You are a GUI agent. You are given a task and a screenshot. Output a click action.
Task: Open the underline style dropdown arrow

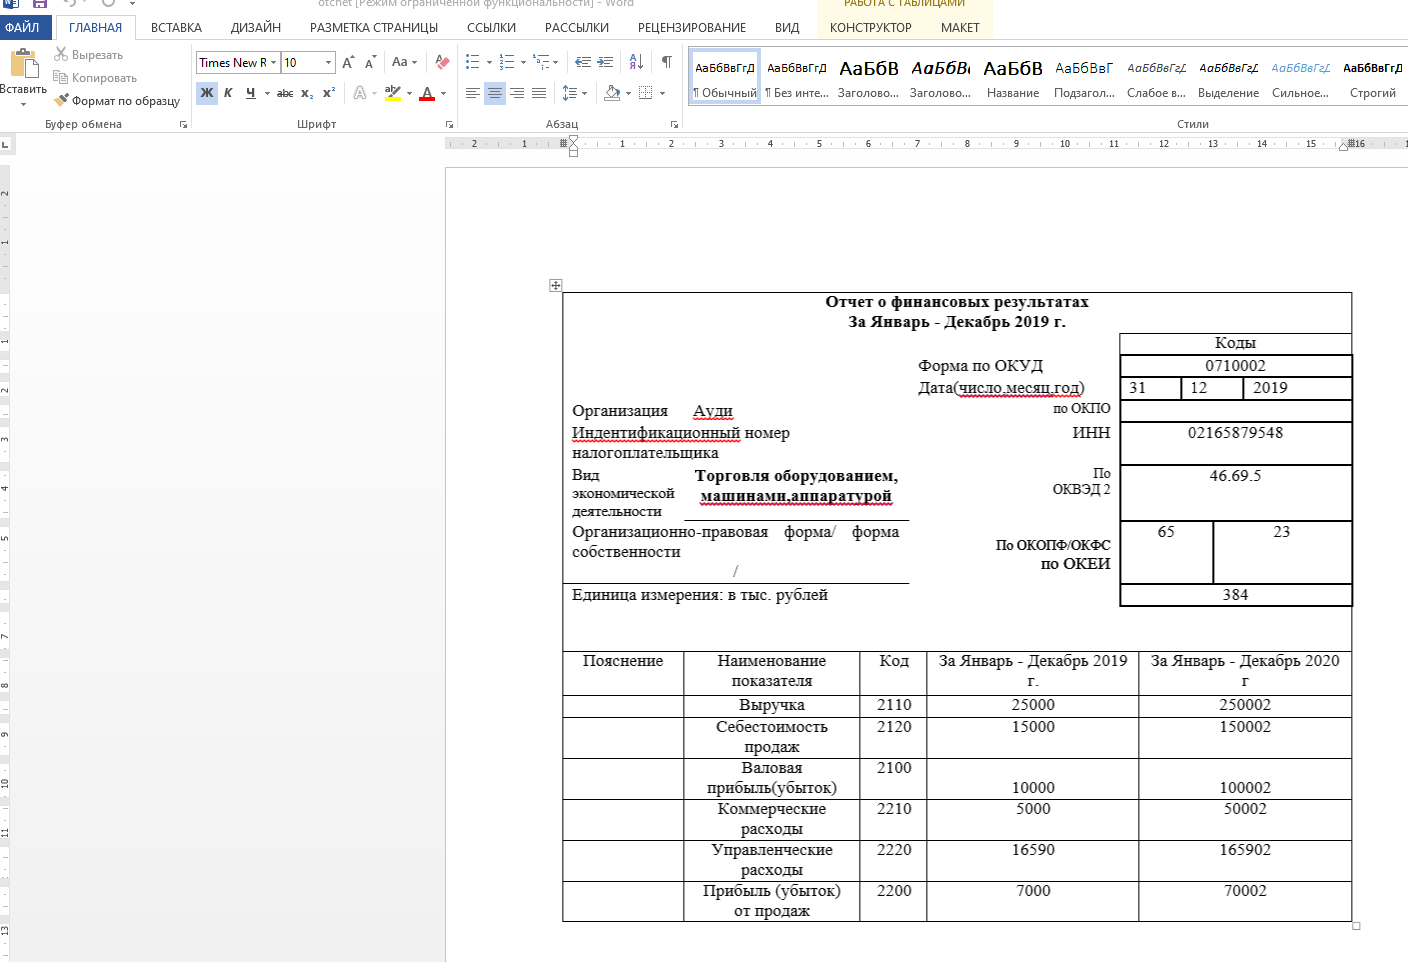click(267, 93)
